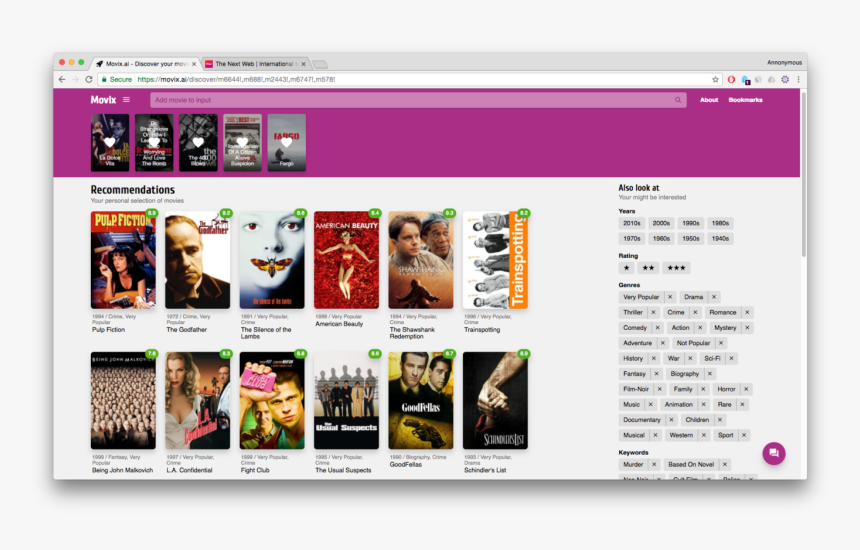Open The Silence of the Lambs poster

click(x=272, y=260)
